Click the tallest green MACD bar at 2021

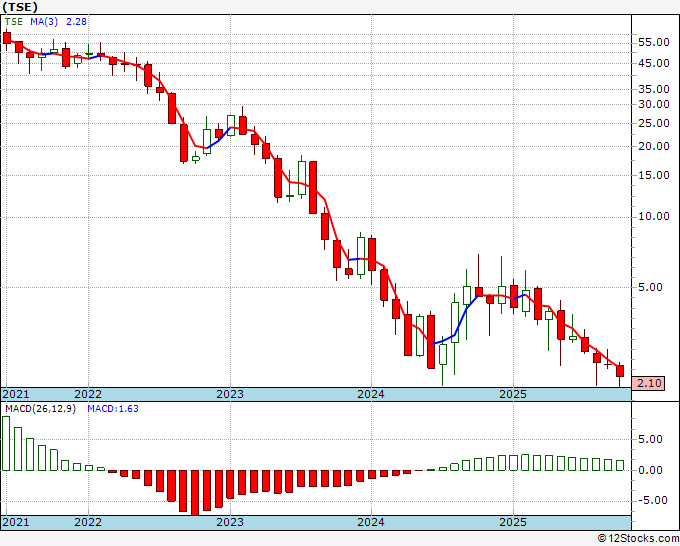[x=6, y=443]
